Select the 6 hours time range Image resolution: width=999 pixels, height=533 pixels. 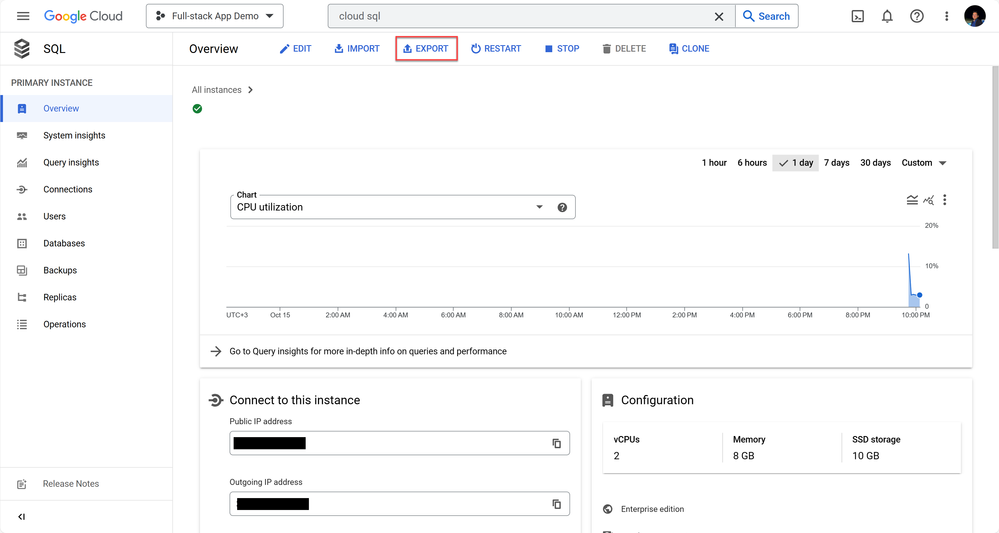(752, 162)
